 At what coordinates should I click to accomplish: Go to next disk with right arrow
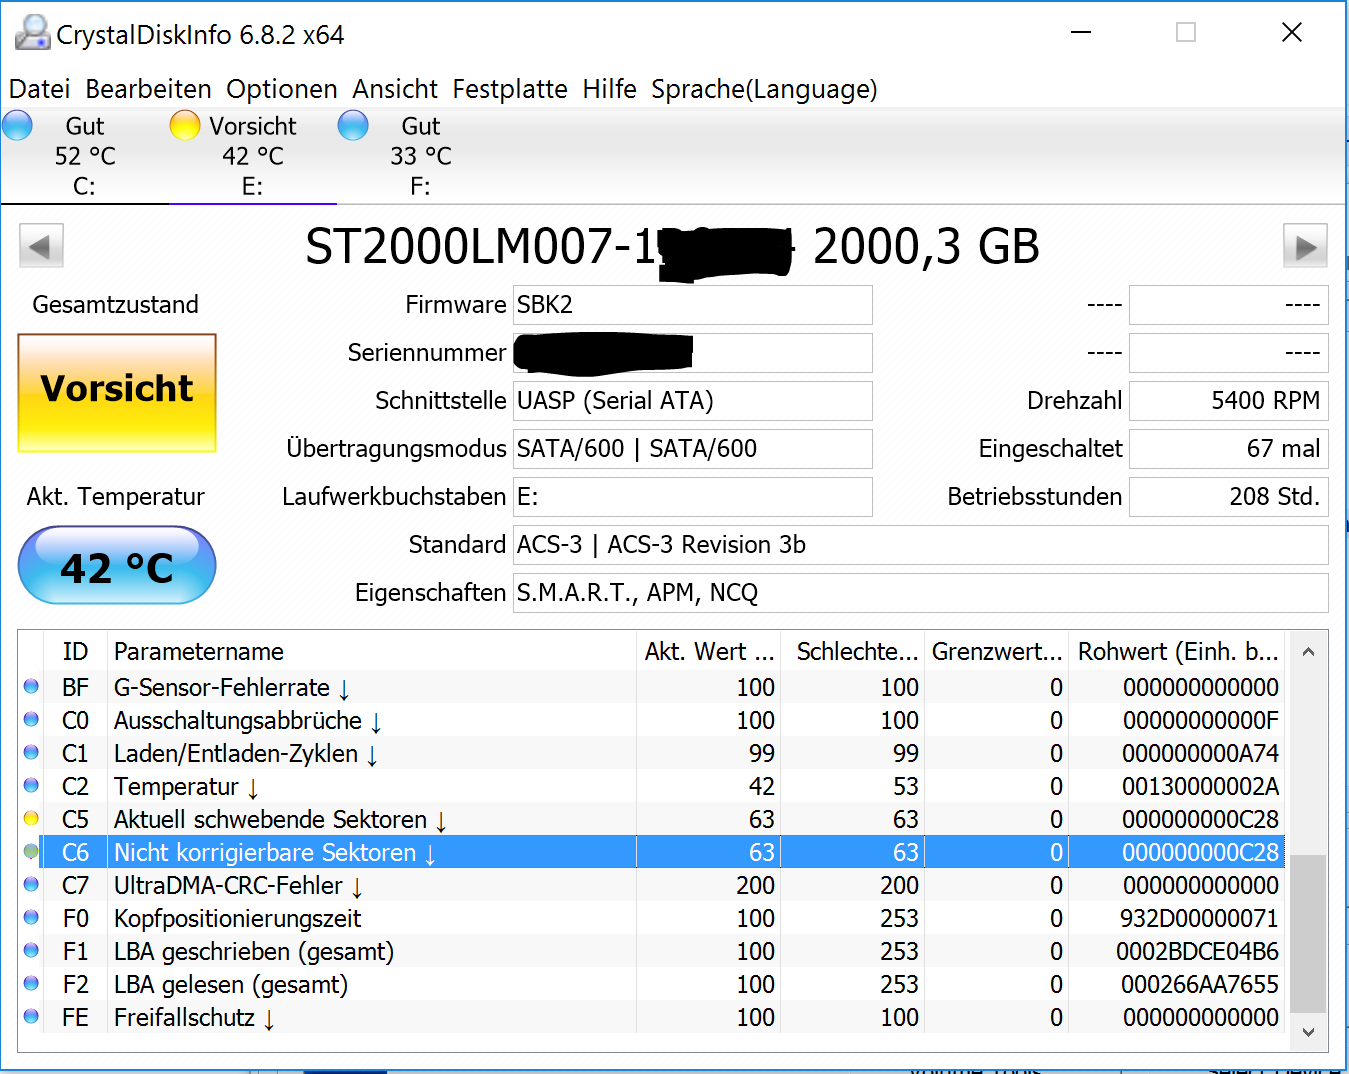(1305, 246)
